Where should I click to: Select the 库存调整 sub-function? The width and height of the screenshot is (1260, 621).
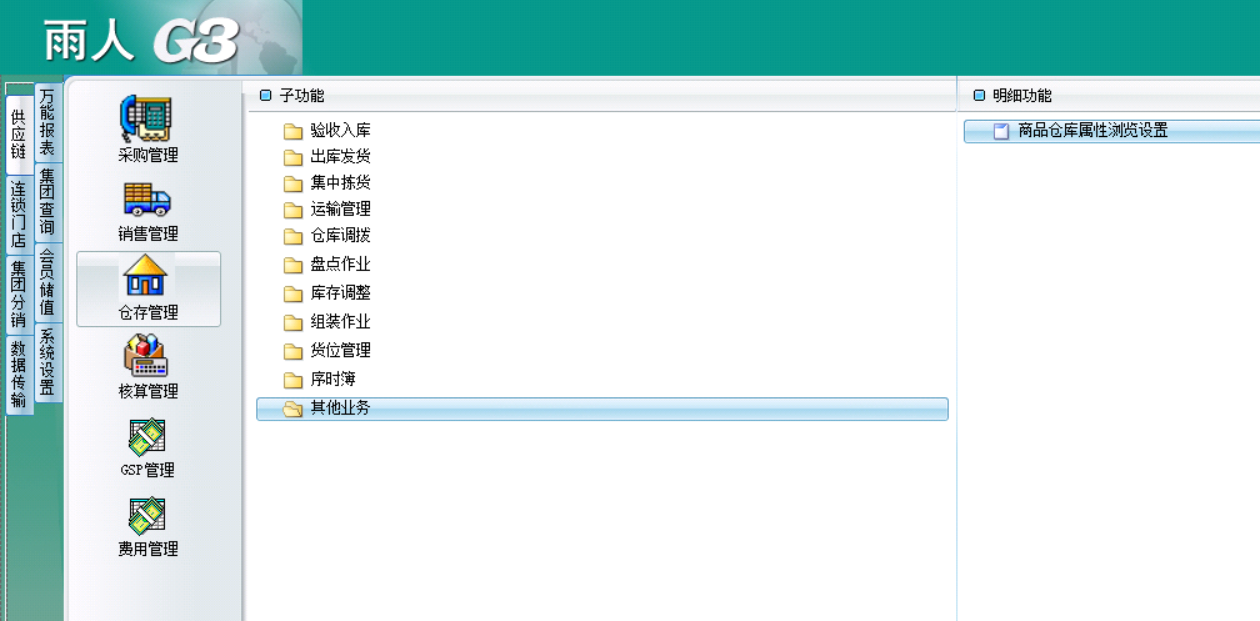340,294
